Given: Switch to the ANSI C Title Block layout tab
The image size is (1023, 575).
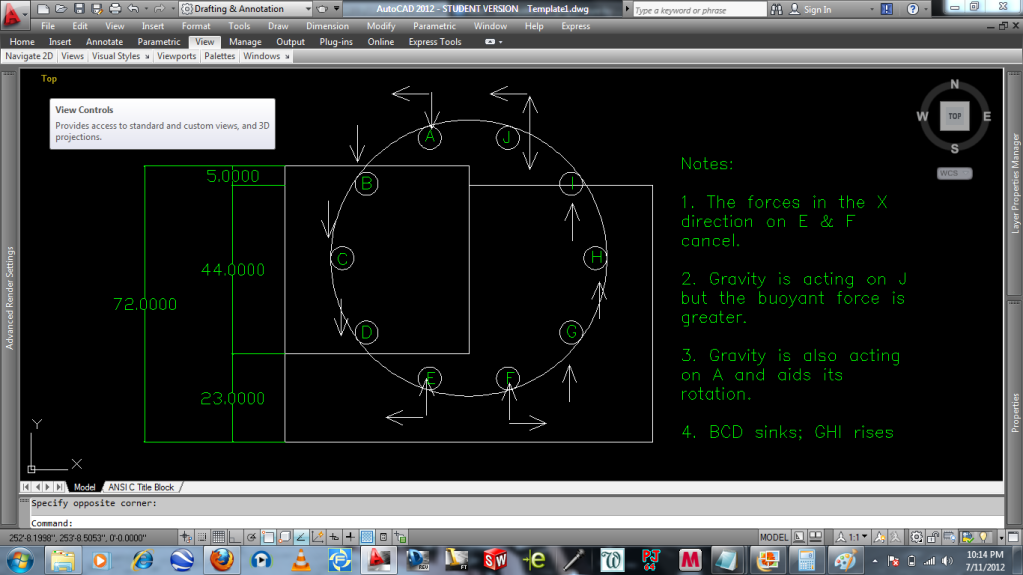Looking at the screenshot, I should click(141, 487).
